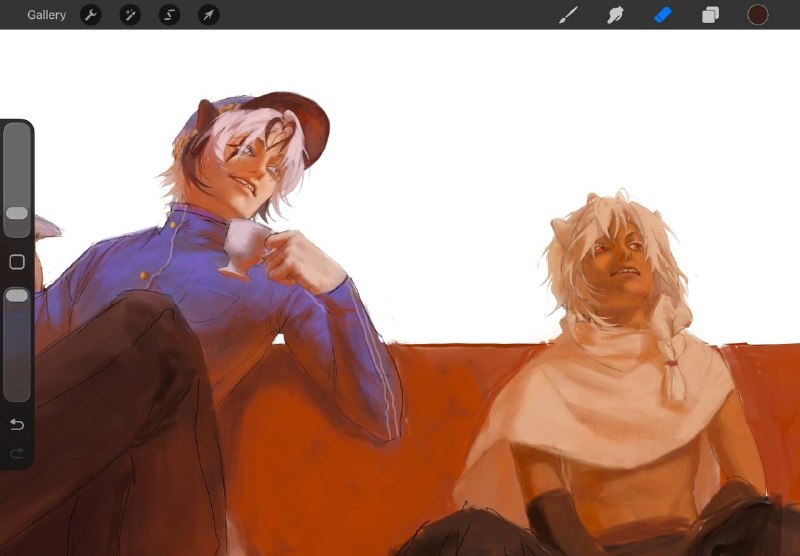800x556 pixels.
Task: Open the dark red active color swatch
Action: pyautogui.click(x=758, y=15)
